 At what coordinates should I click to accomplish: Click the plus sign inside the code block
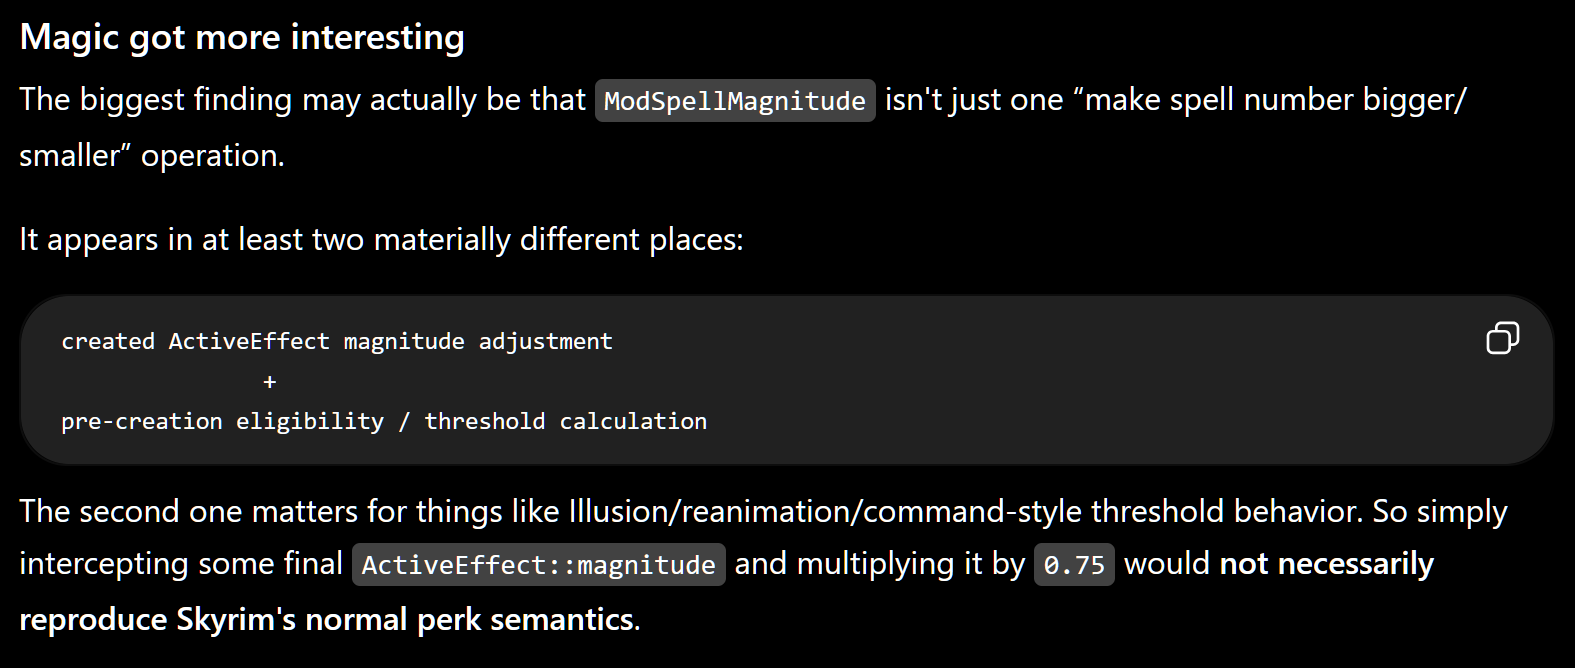point(269,381)
